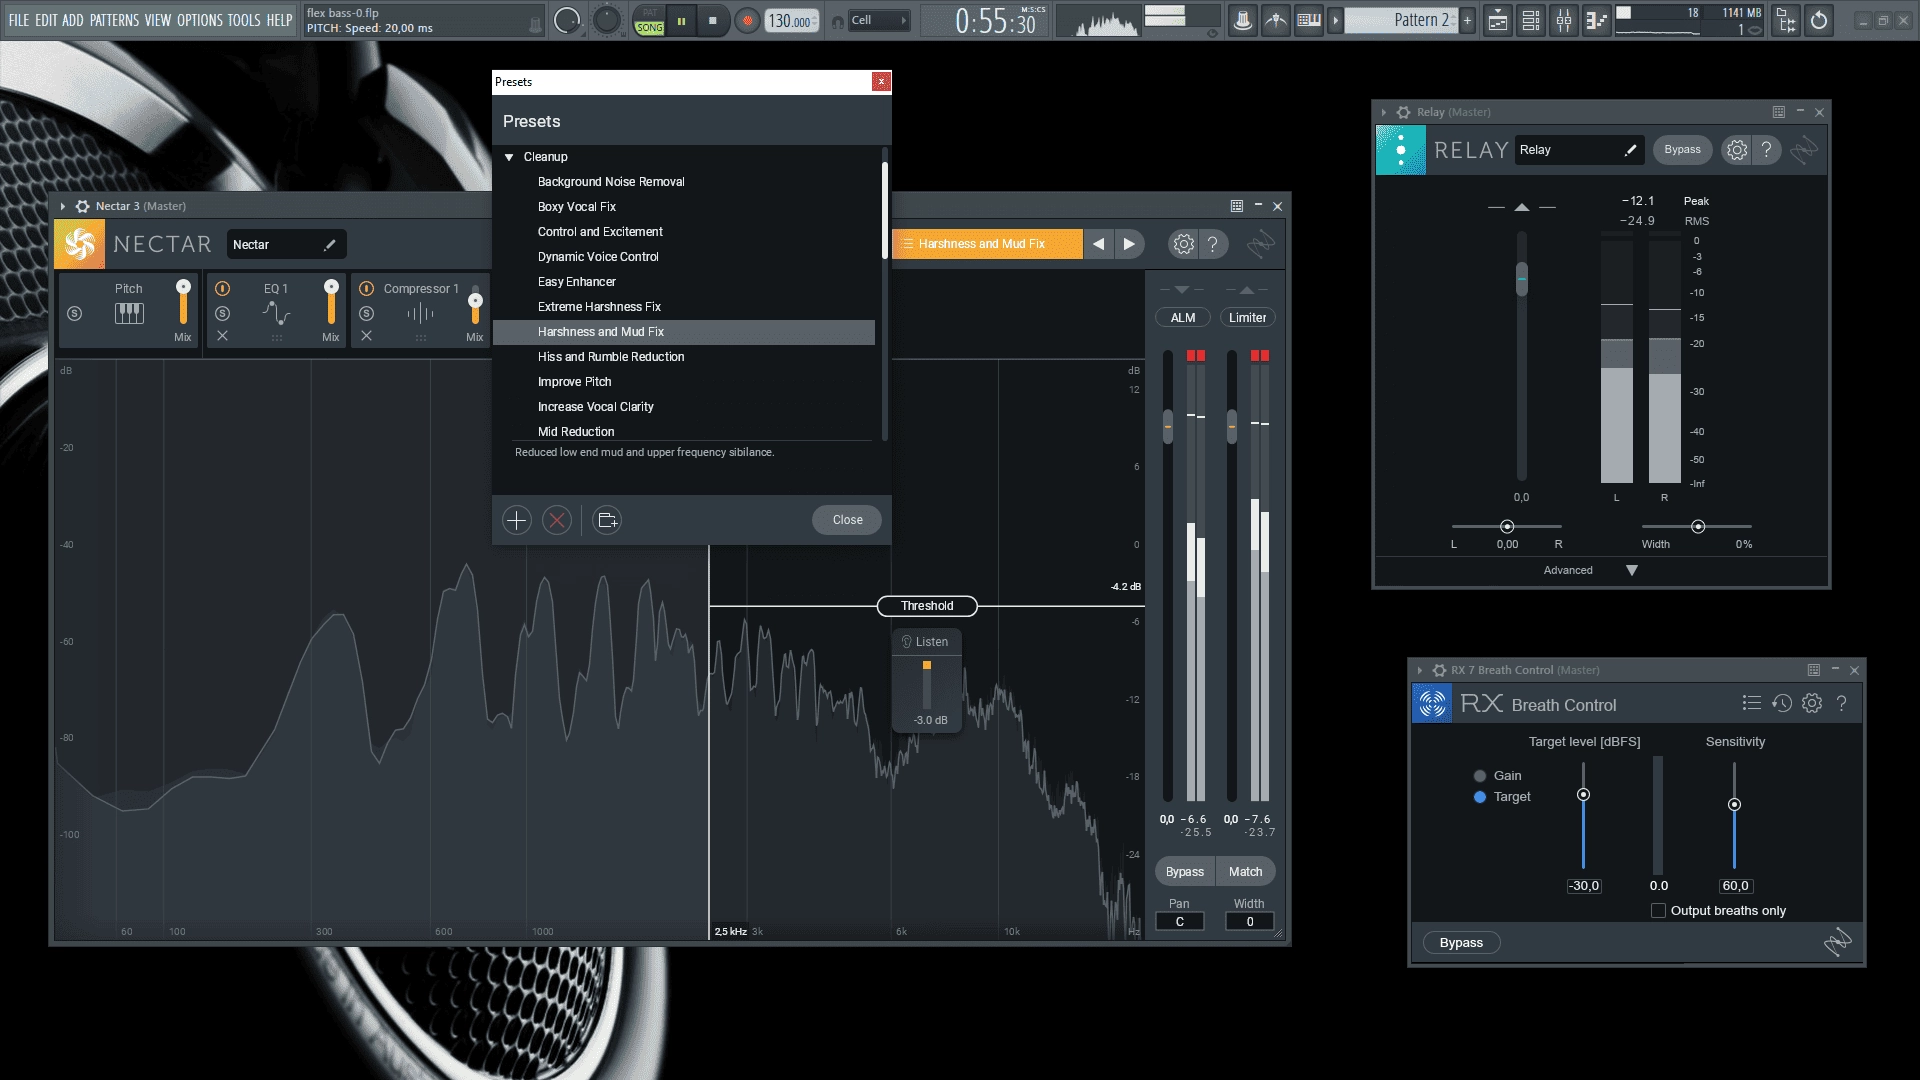
Task: Open the FILE menu
Action: [x=19, y=20]
